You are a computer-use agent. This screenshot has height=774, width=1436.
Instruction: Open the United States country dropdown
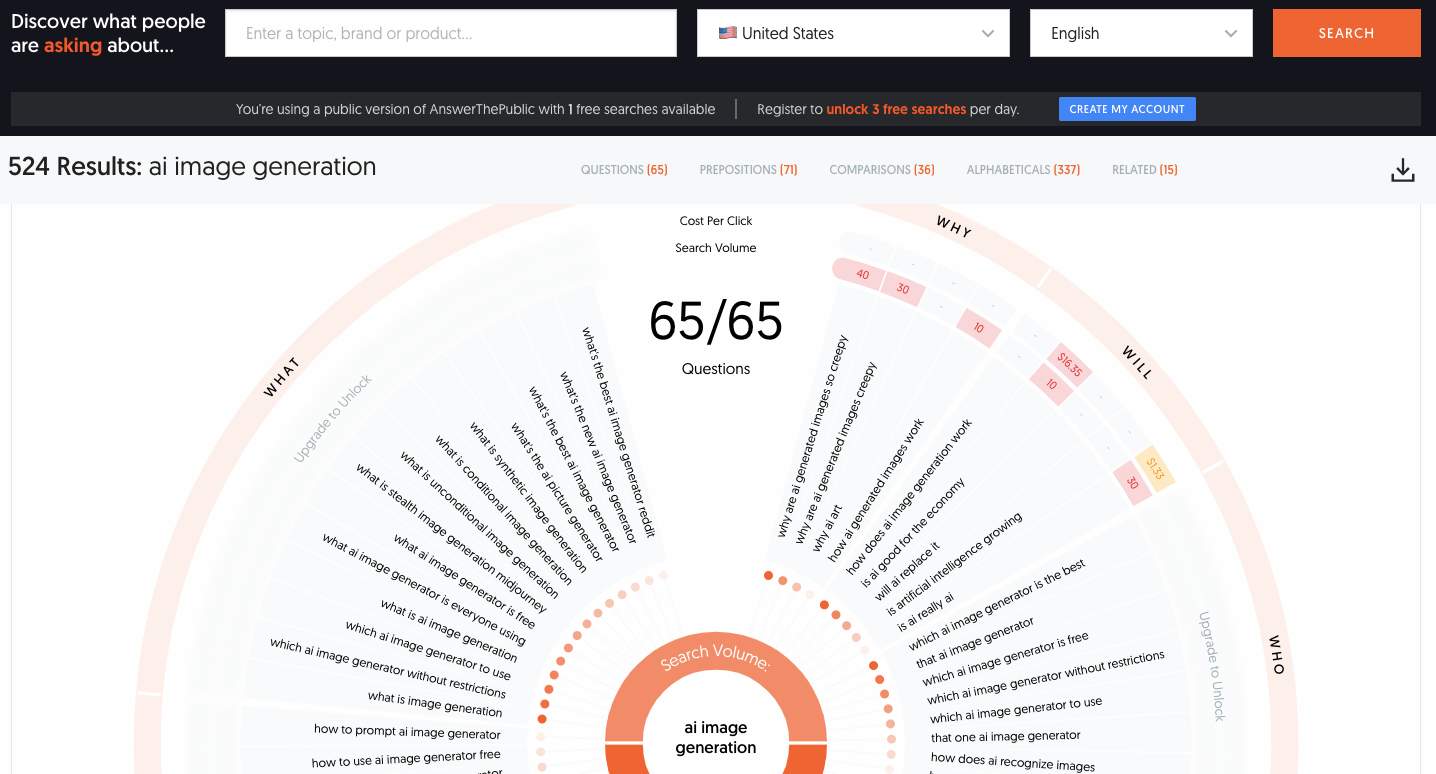point(853,33)
